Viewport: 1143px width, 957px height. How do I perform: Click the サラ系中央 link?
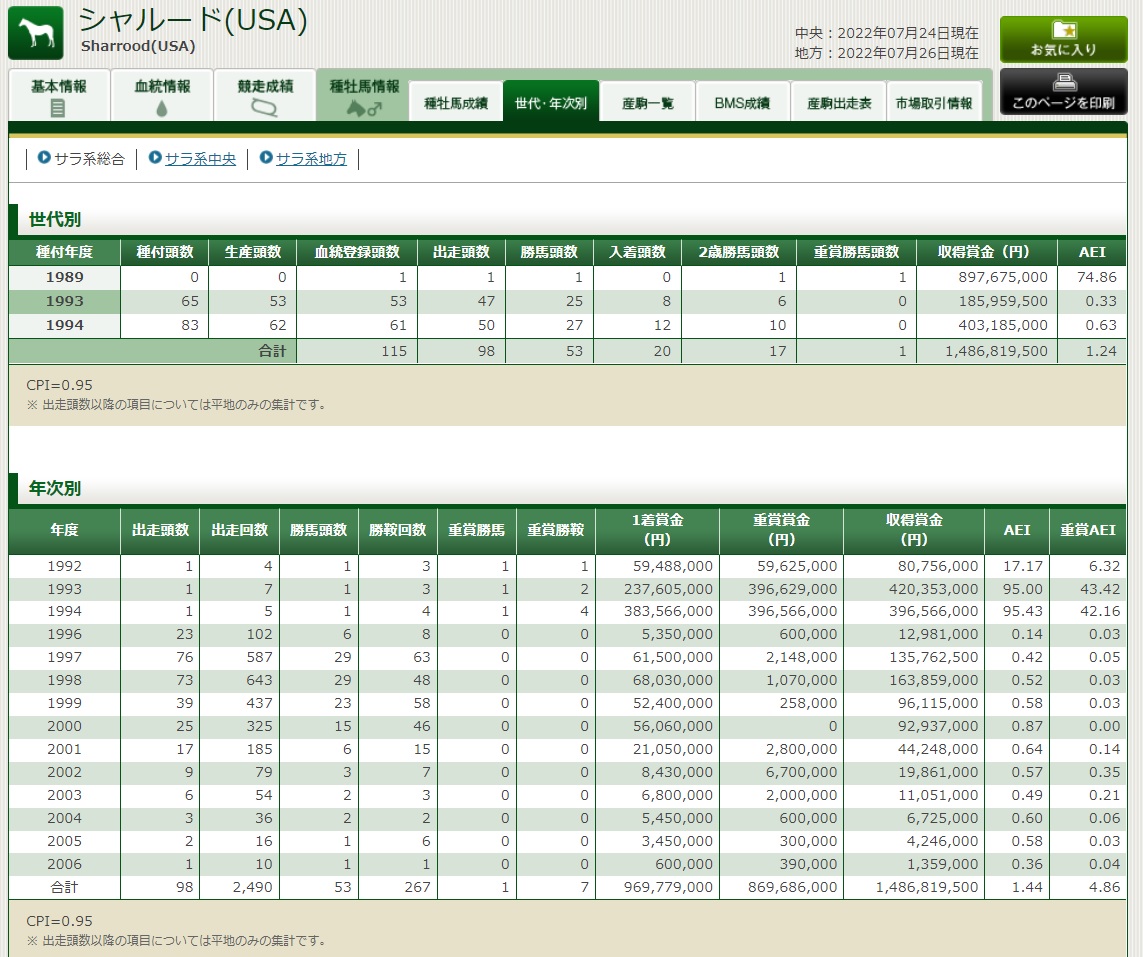click(x=200, y=159)
